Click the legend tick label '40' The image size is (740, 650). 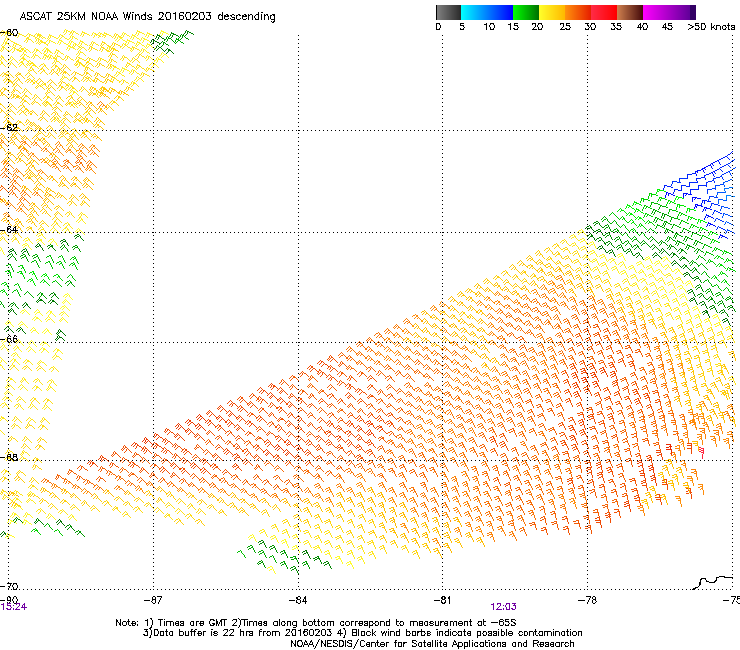(x=642, y=27)
